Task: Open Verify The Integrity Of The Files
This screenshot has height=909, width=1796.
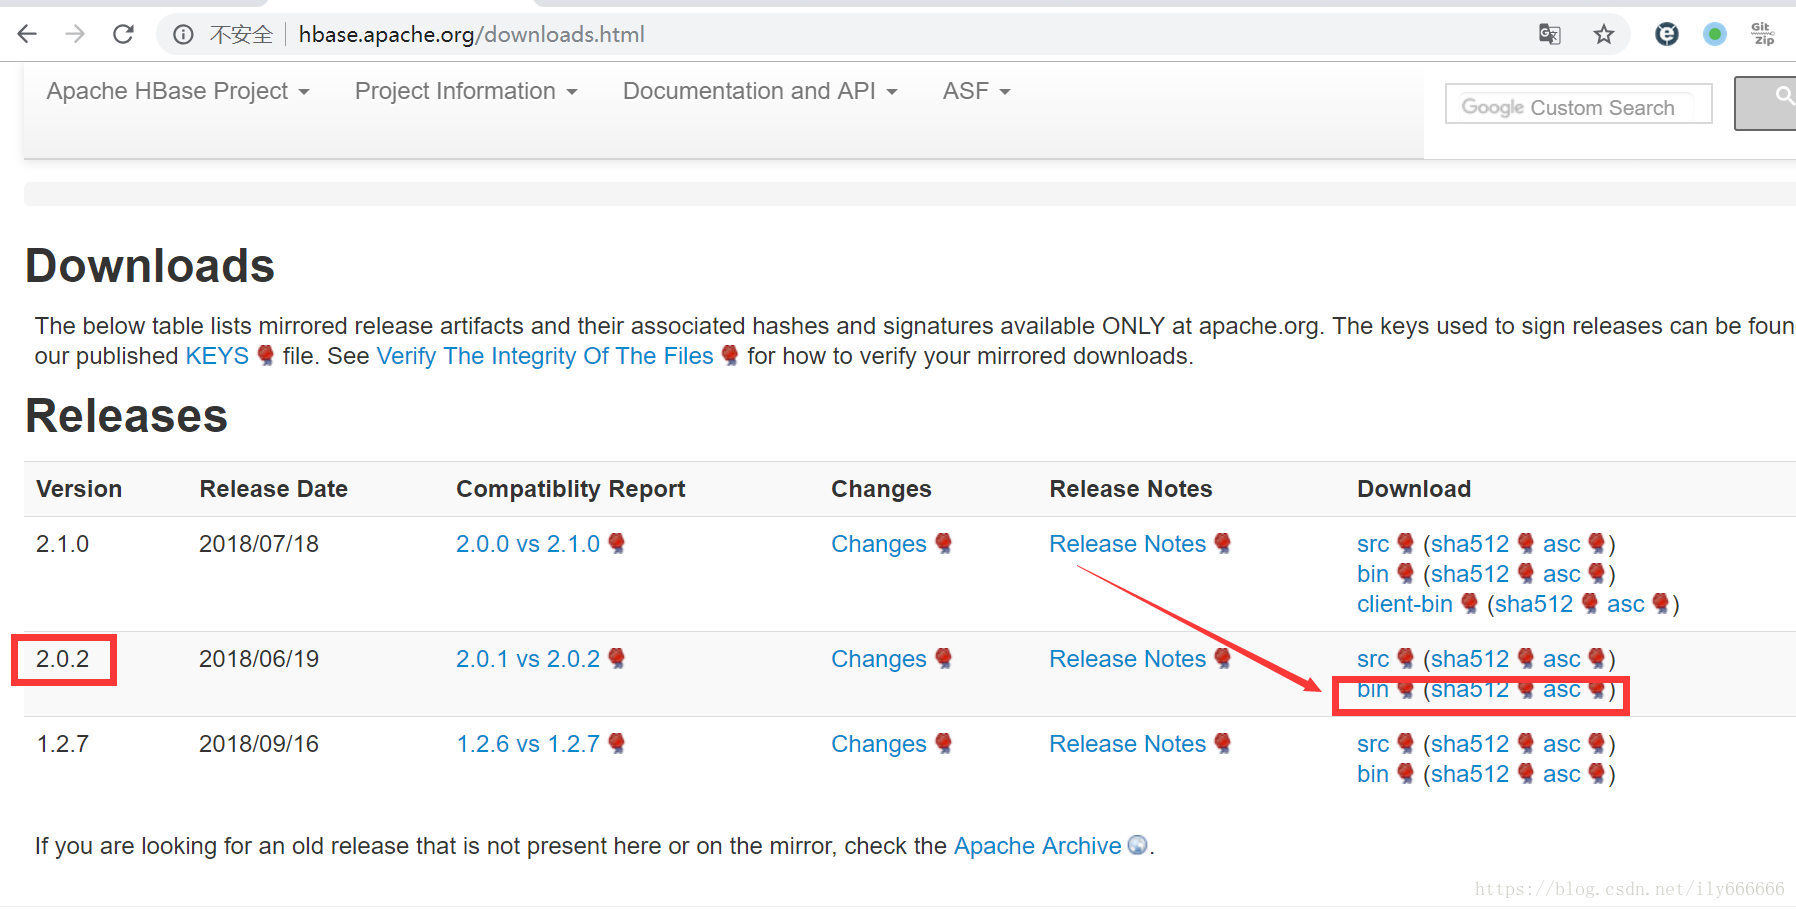Action: [x=545, y=356]
